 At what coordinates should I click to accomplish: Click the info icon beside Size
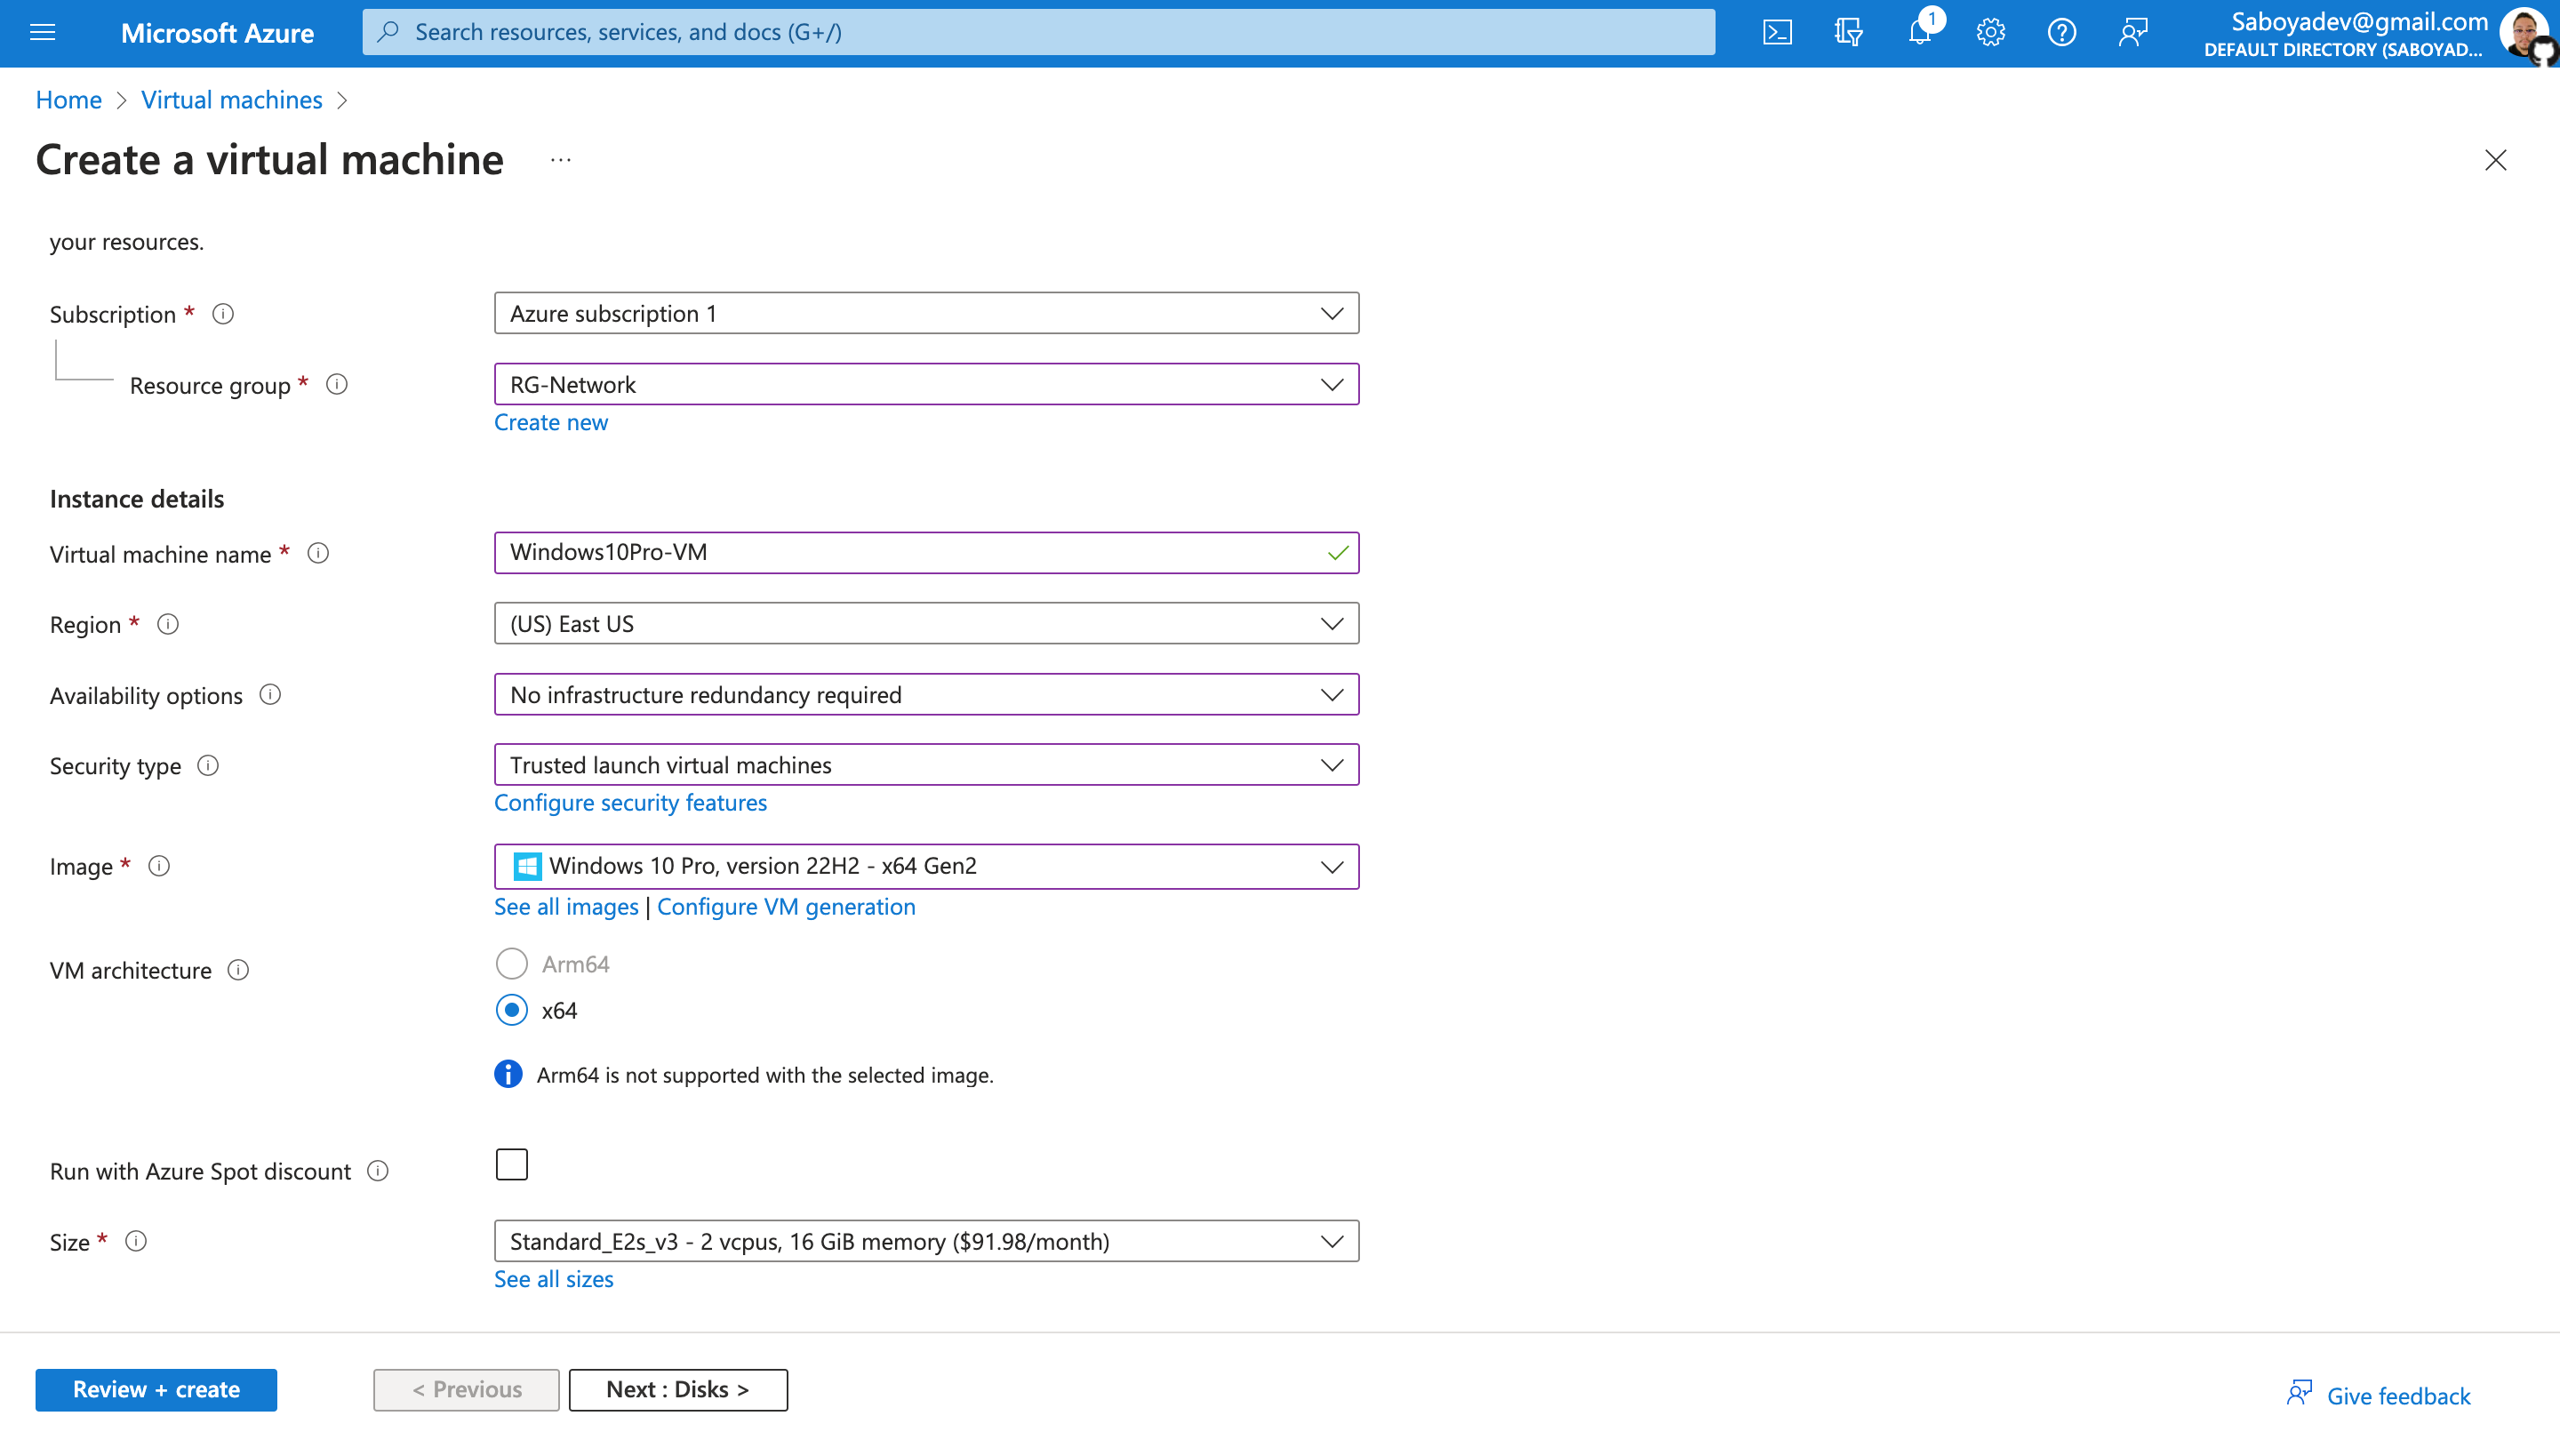coord(136,1241)
